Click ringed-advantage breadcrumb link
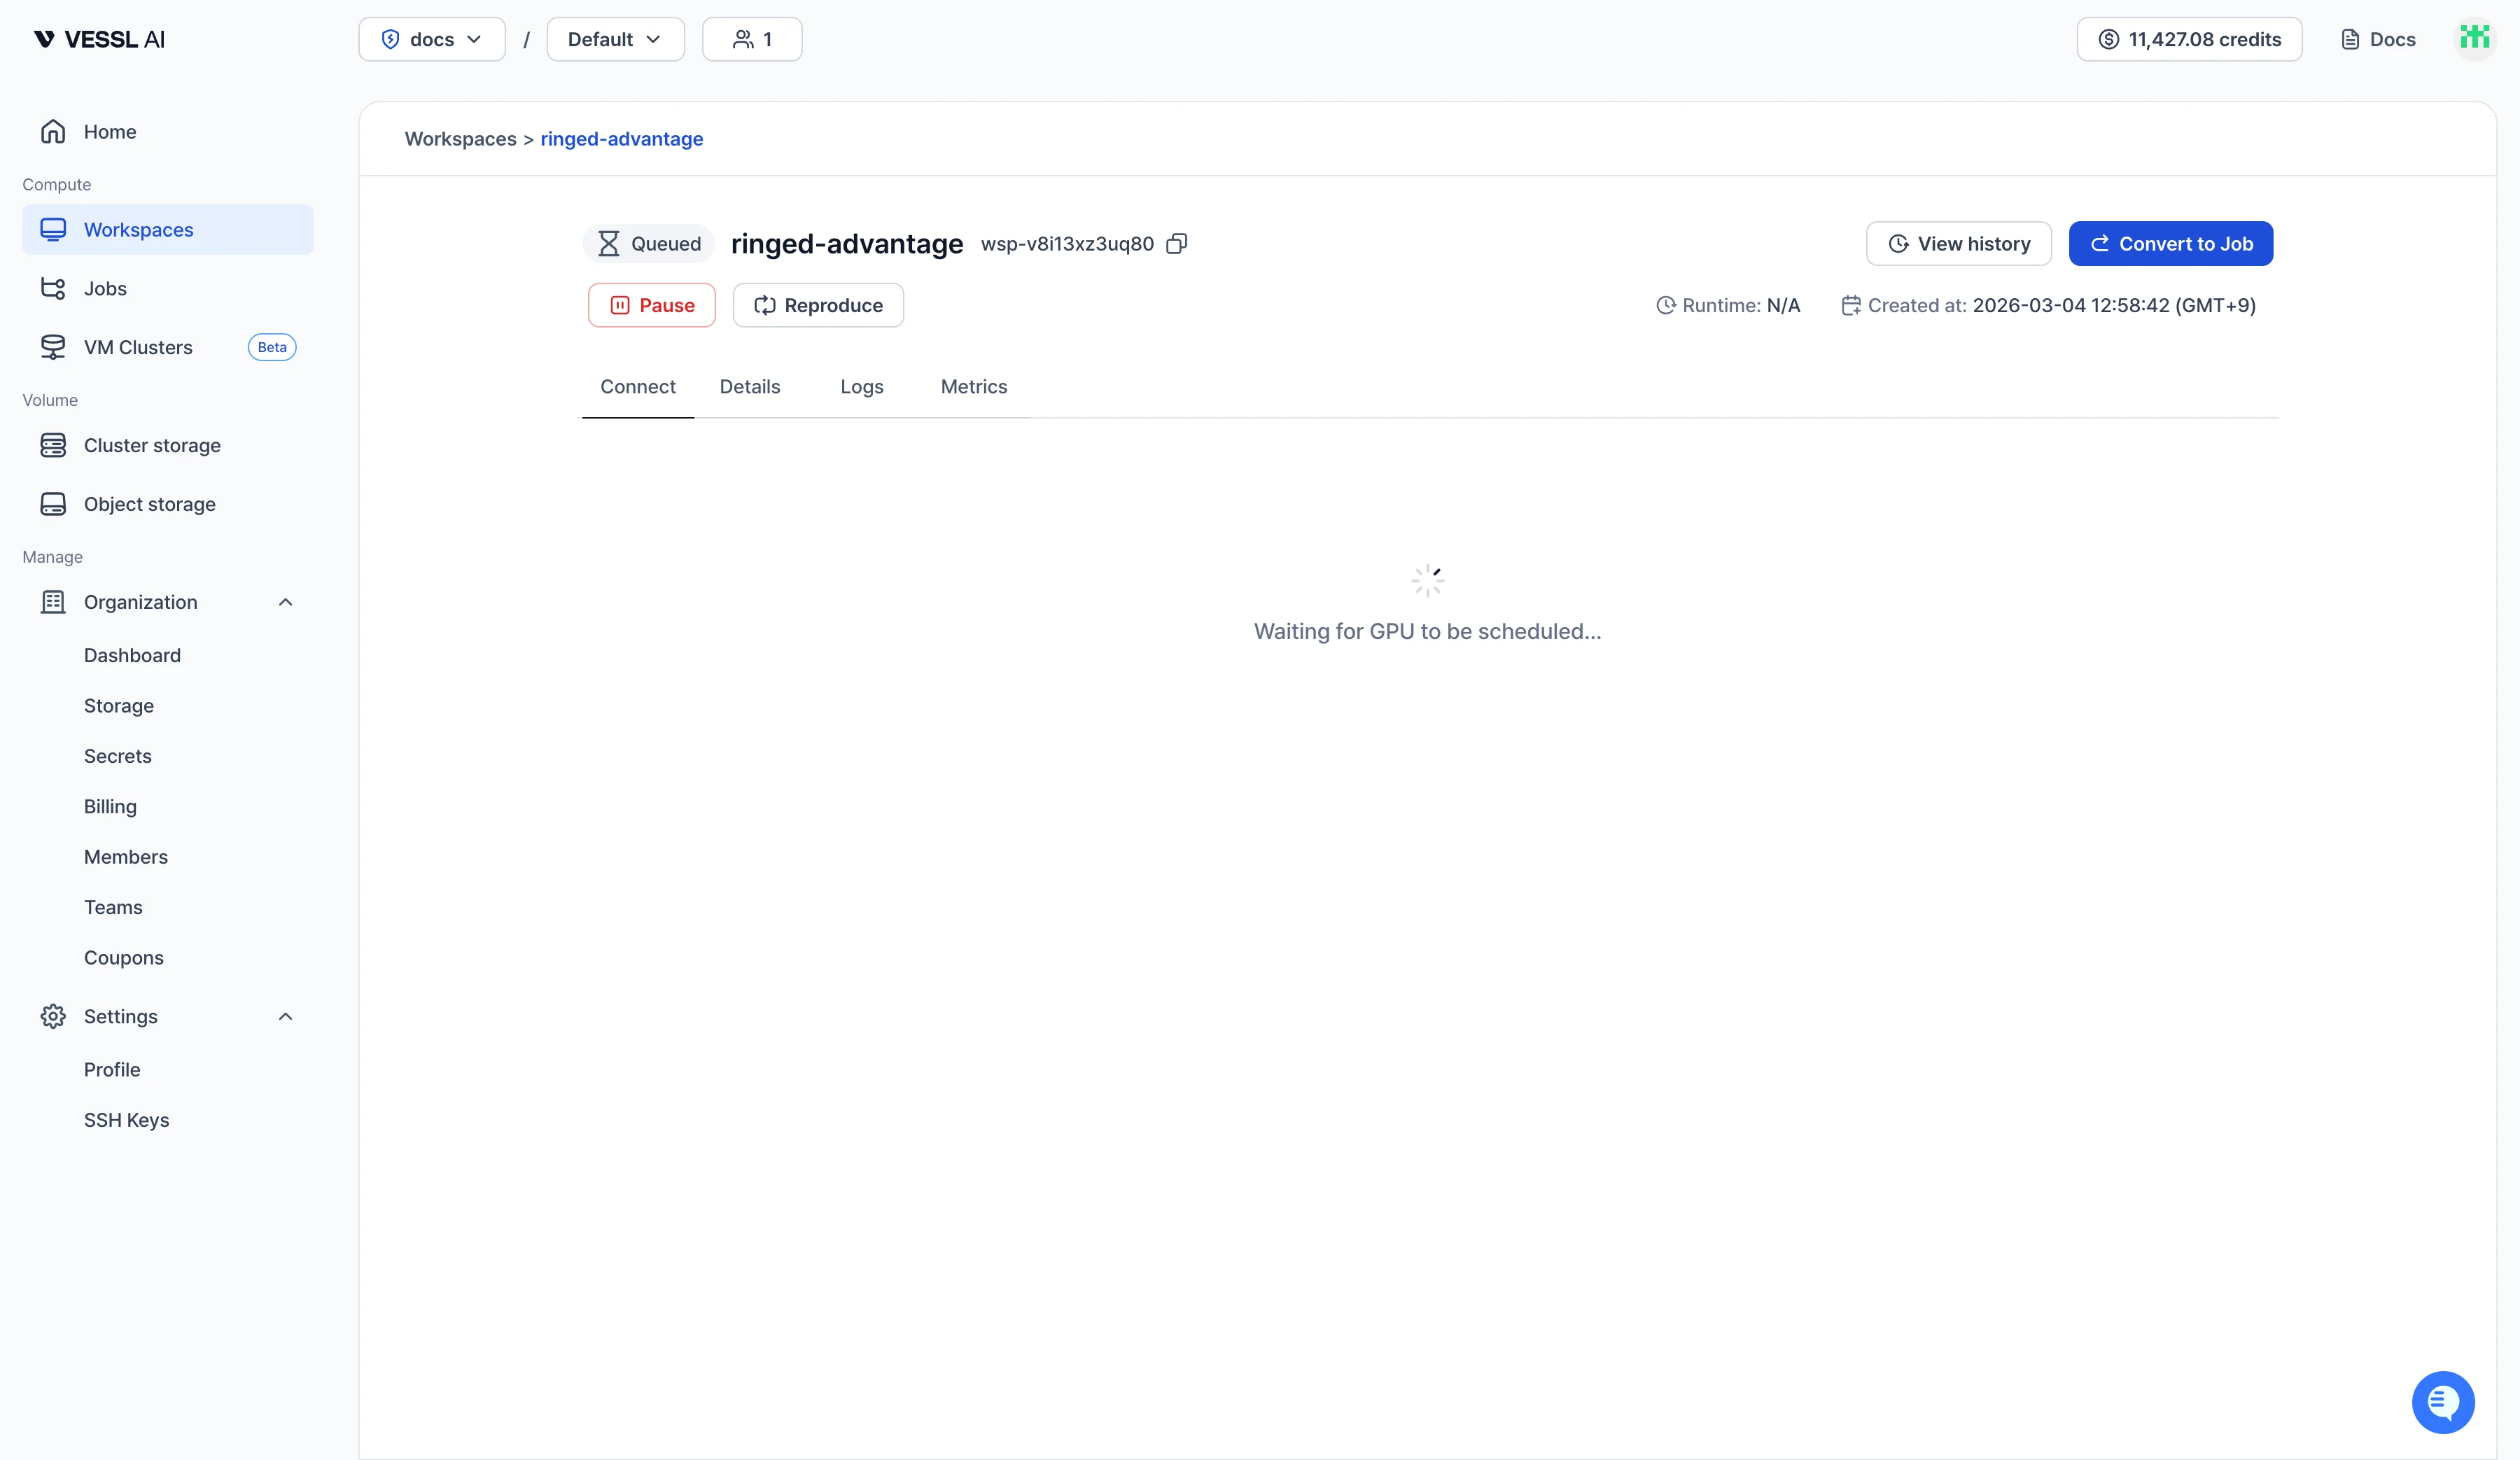 click(622, 139)
